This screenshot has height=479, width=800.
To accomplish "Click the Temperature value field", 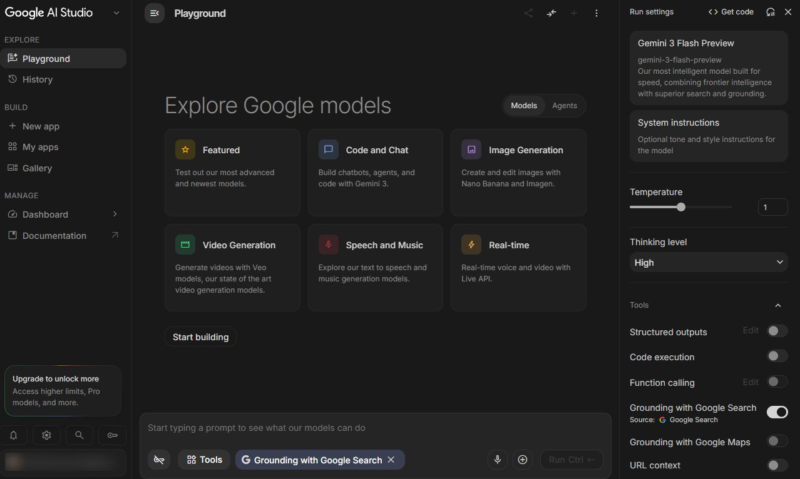I will (772, 207).
